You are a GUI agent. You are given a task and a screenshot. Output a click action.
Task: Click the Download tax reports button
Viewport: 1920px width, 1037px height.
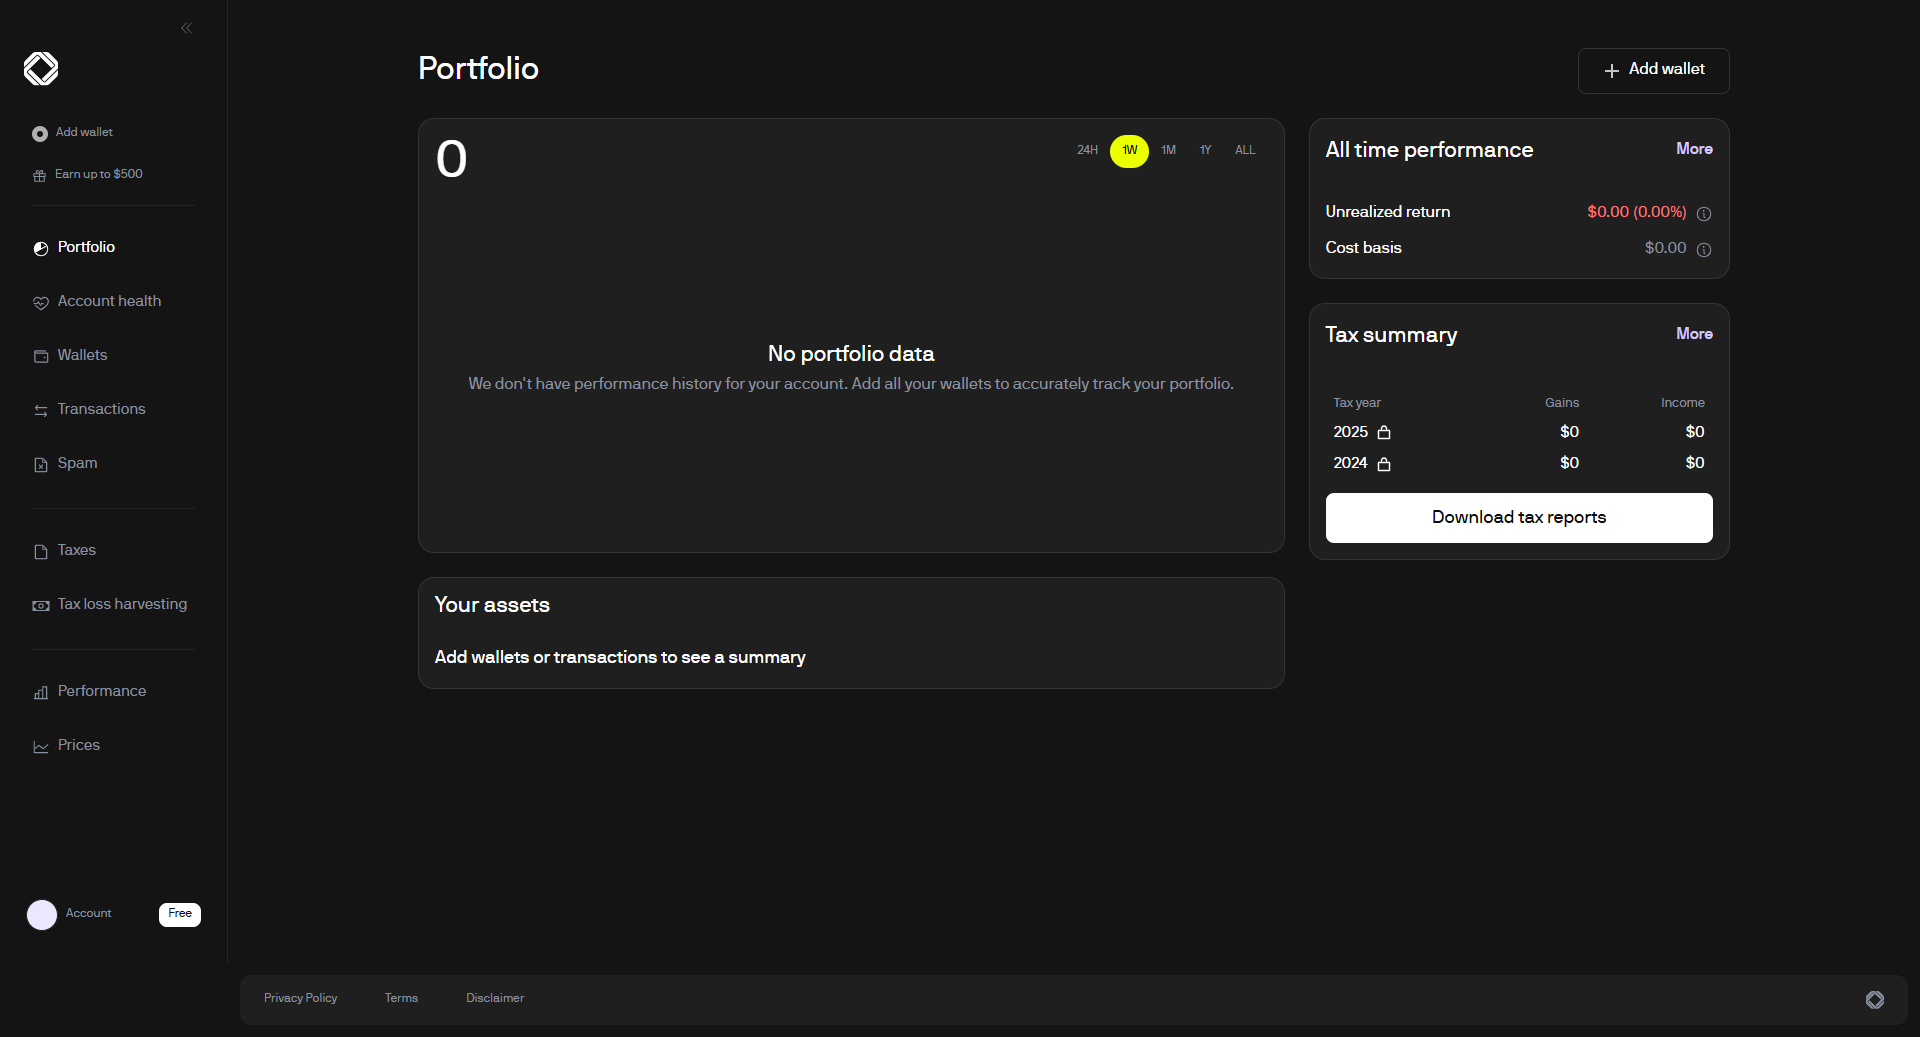pyautogui.click(x=1518, y=517)
